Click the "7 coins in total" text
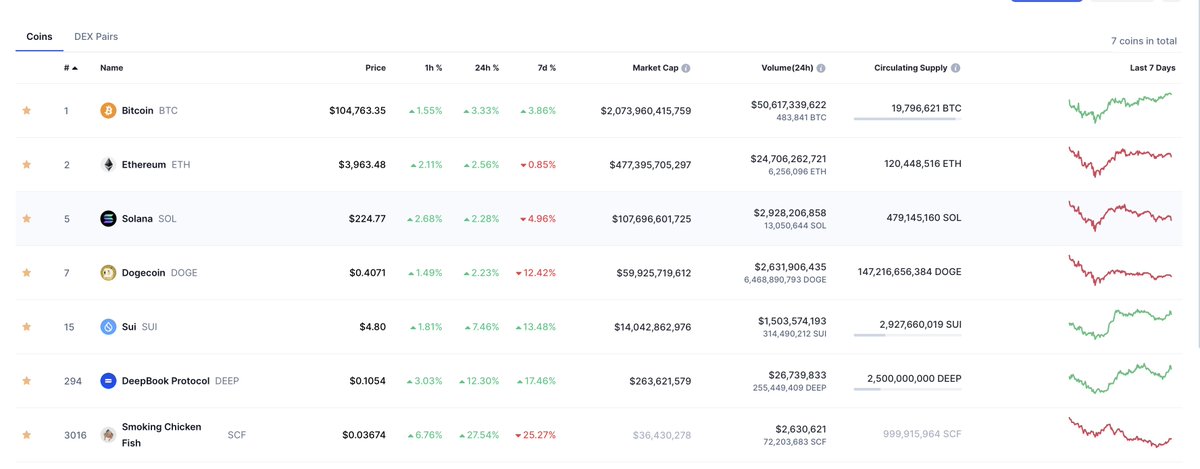Image resolution: width=1200 pixels, height=469 pixels. [1143, 41]
